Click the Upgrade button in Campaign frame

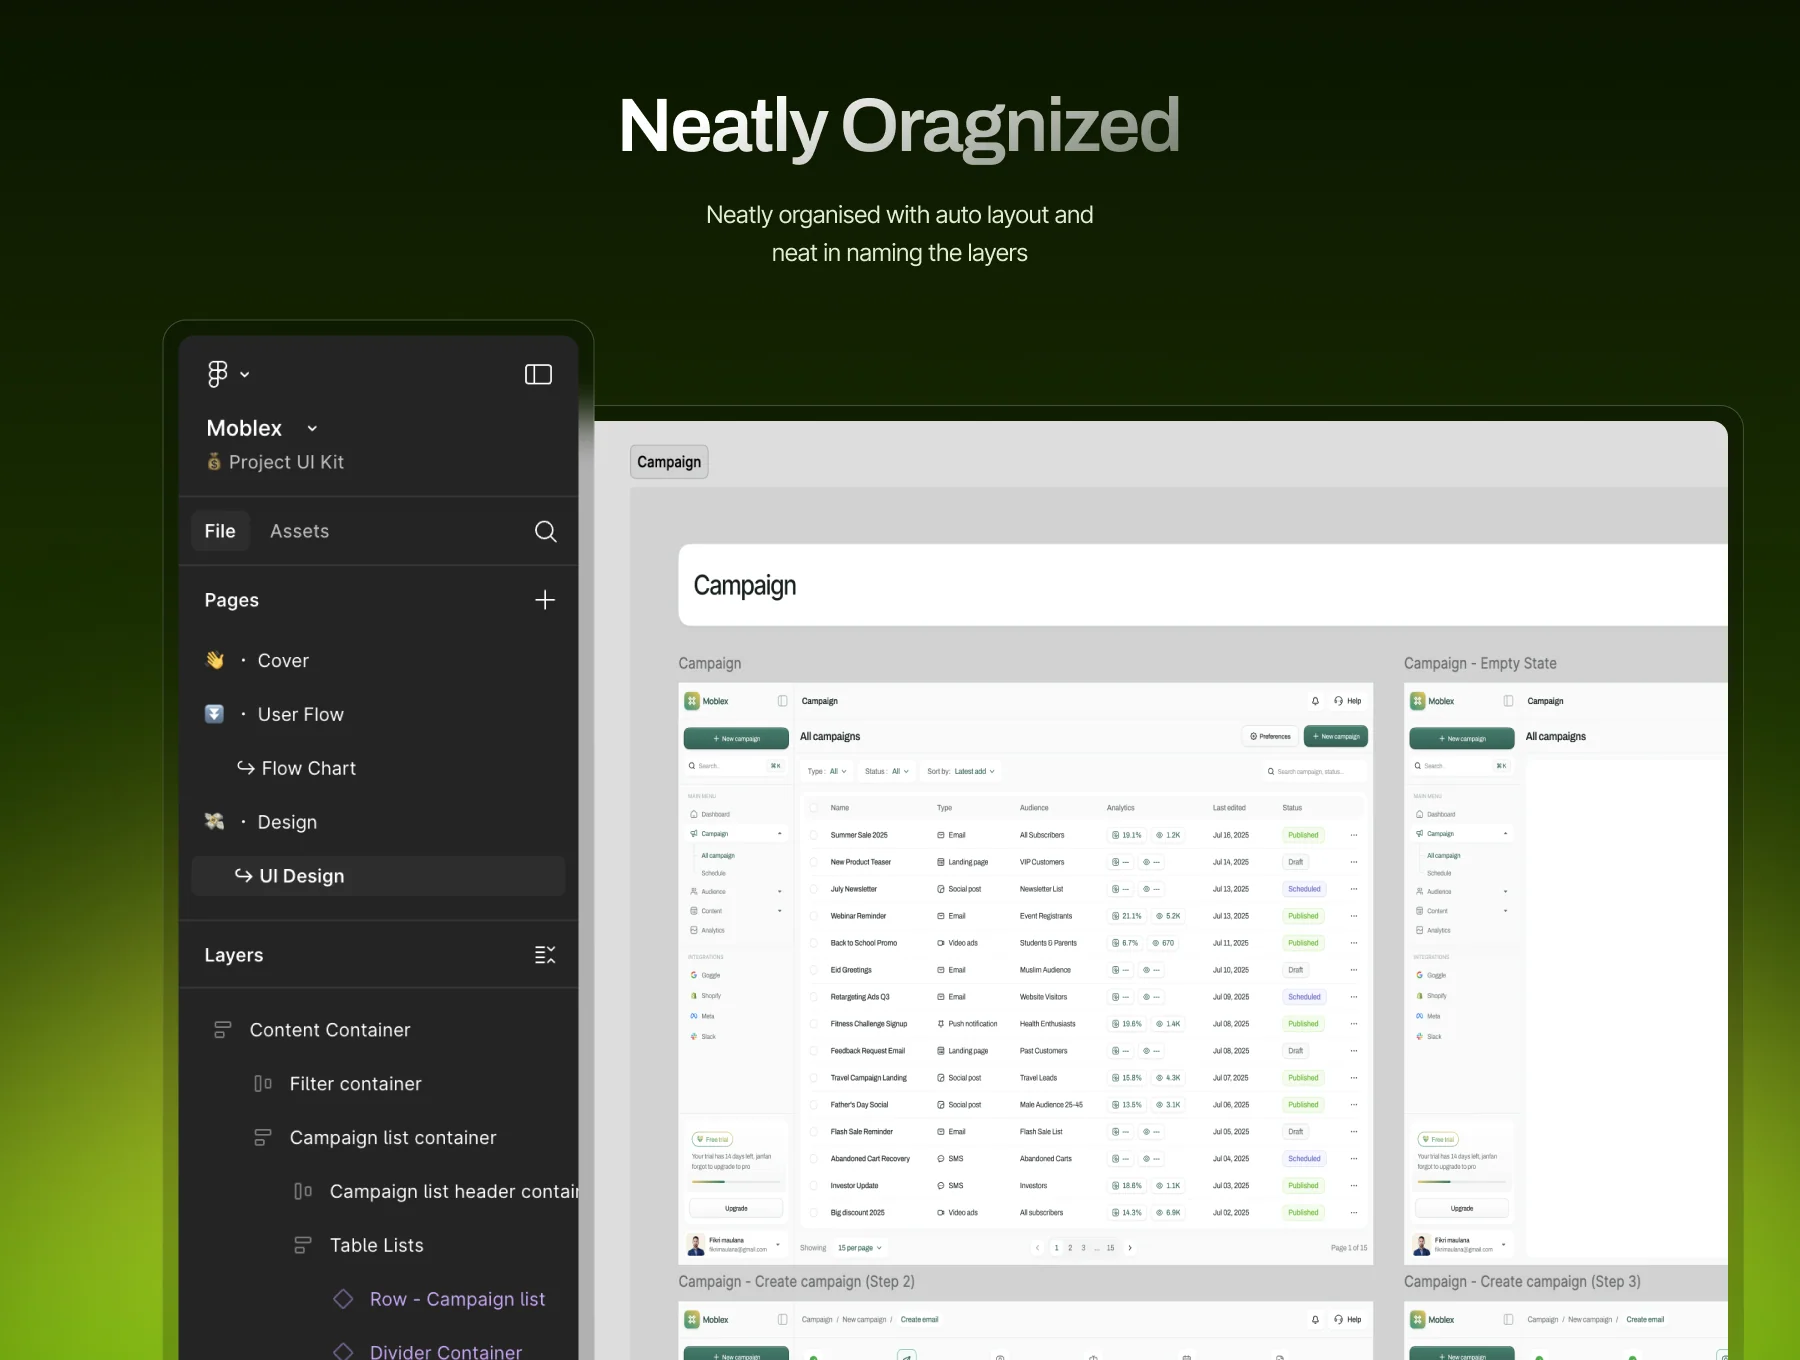tap(736, 1209)
